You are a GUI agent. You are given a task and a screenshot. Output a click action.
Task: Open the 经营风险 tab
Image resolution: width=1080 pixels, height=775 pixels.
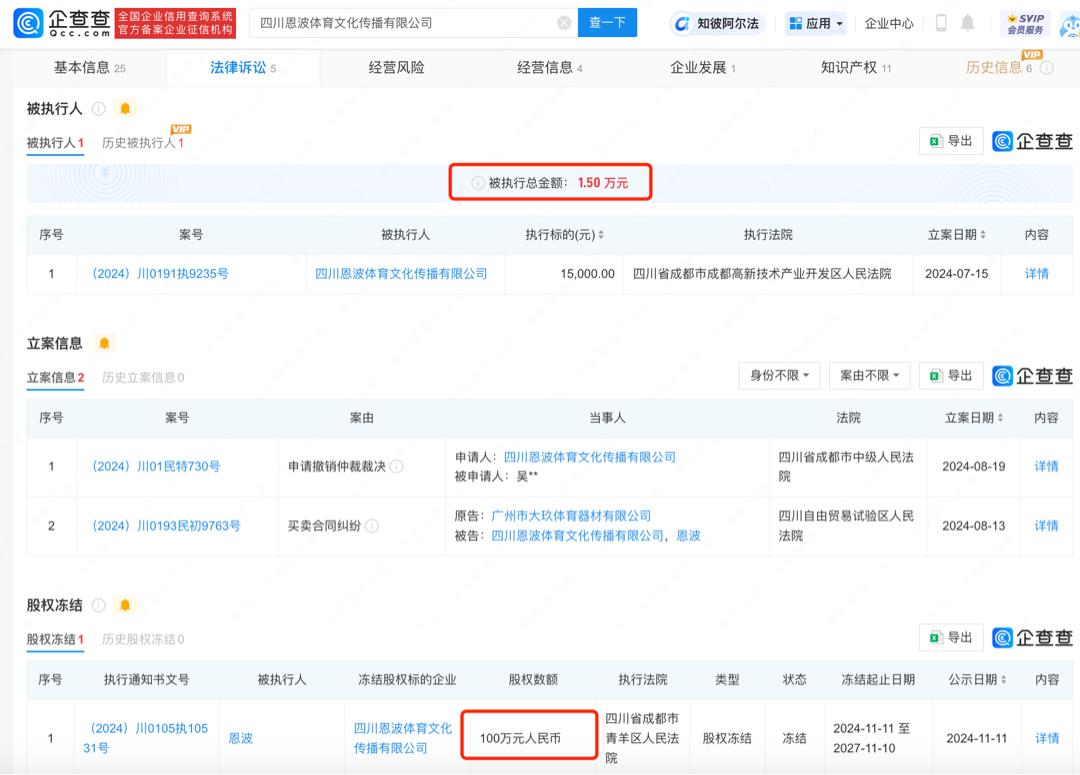point(396,68)
